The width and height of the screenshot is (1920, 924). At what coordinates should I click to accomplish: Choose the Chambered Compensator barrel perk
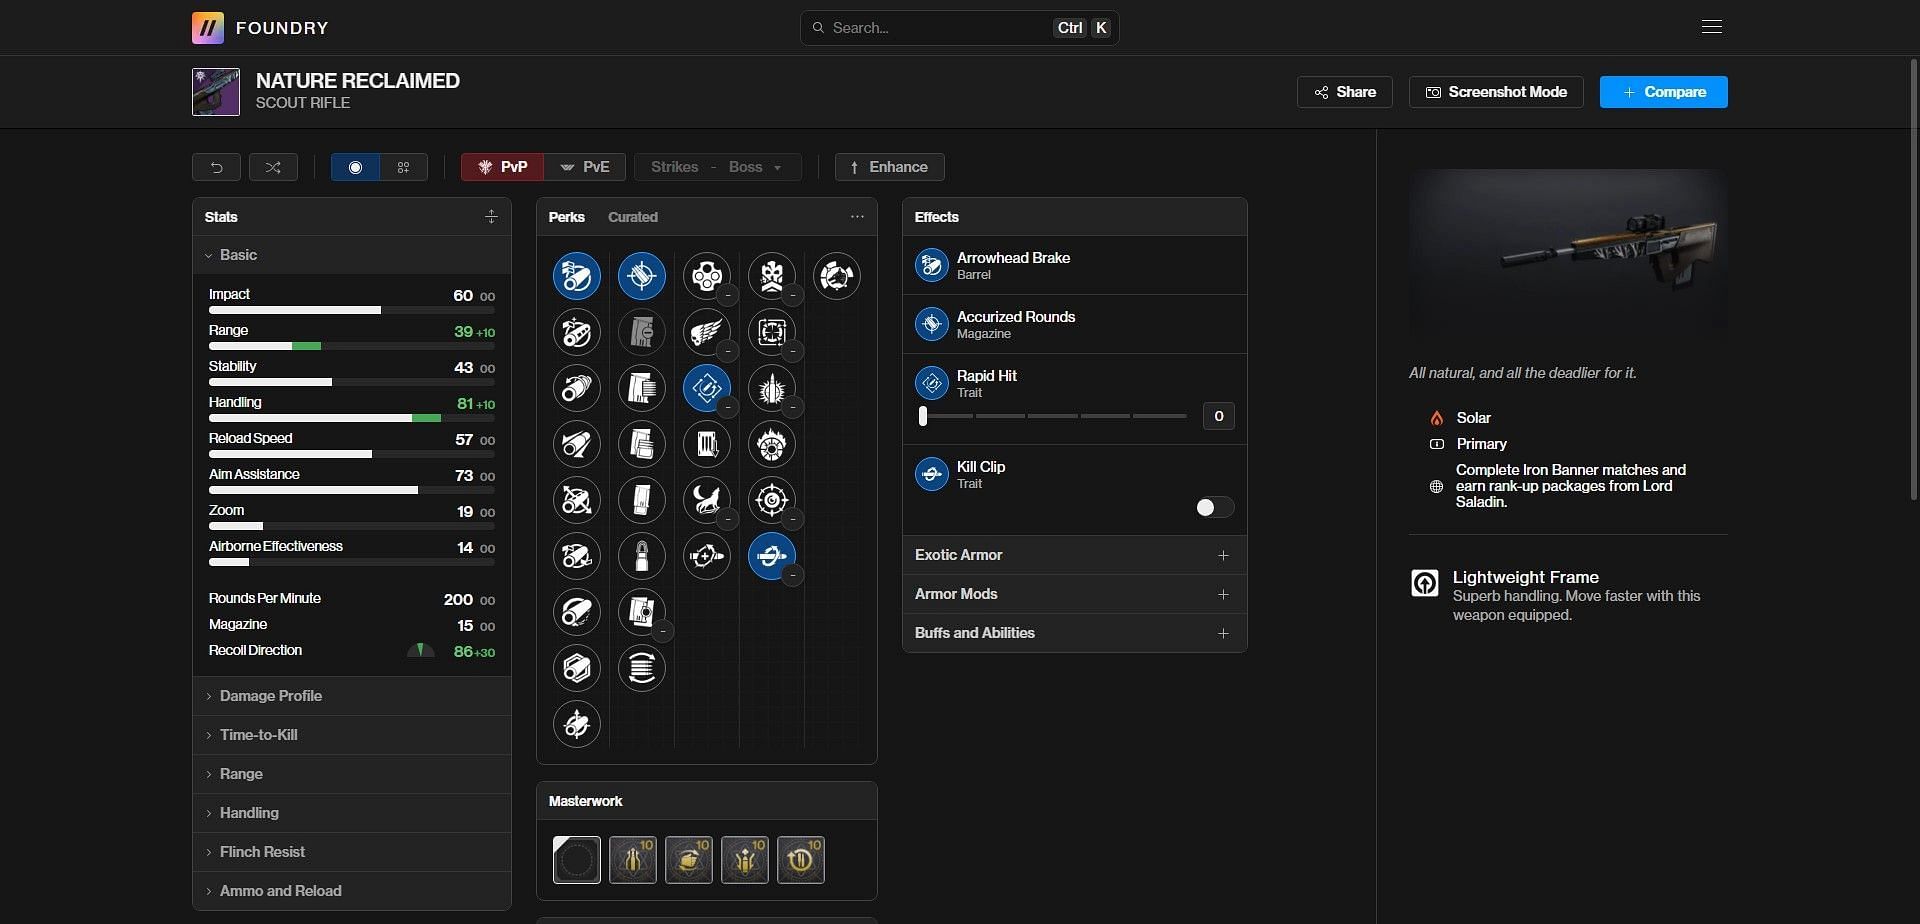577,332
